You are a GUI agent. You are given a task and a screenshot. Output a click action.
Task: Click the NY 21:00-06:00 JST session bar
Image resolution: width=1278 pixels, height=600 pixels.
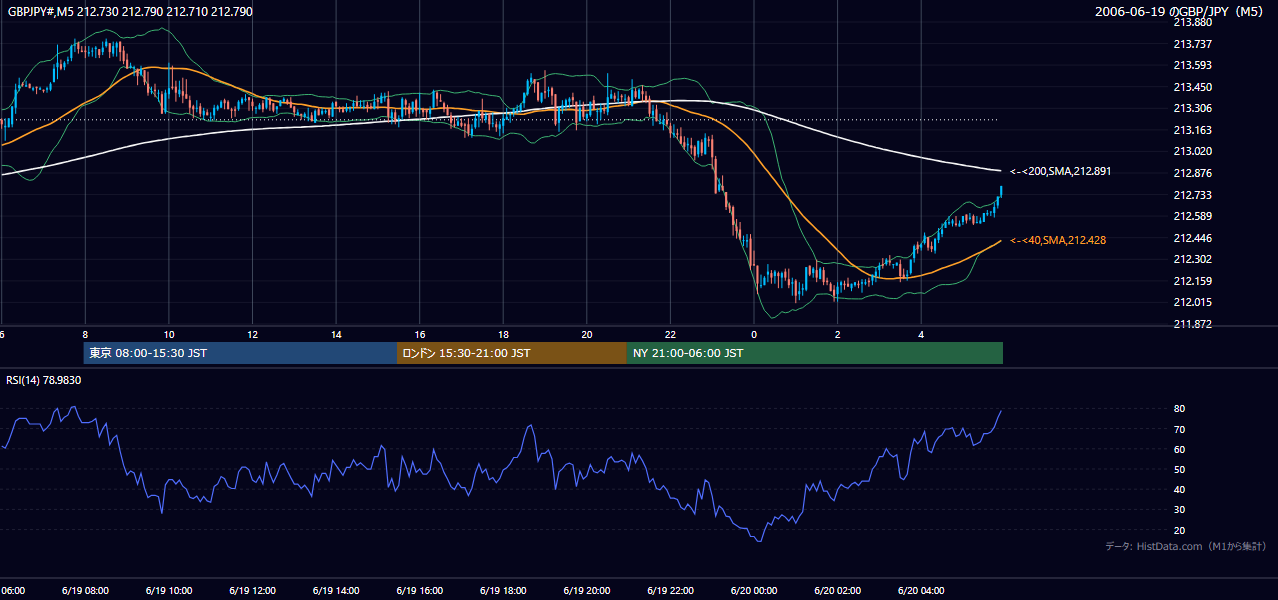(x=815, y=353)
